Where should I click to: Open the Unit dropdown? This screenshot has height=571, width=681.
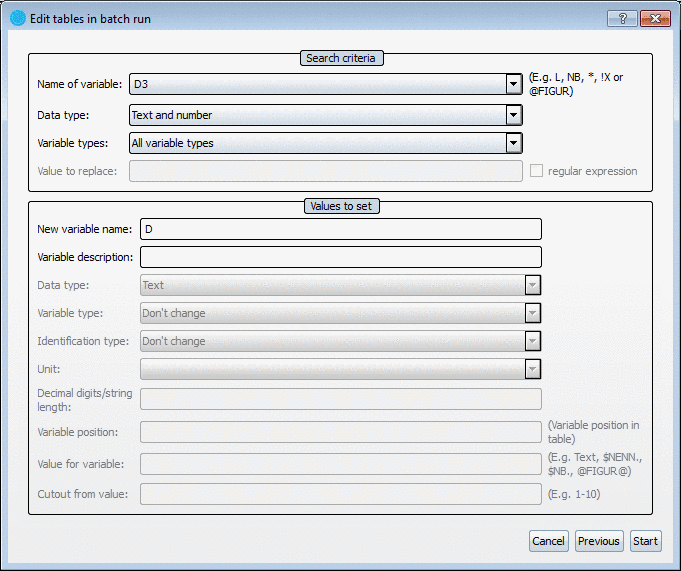coord(533,369)
